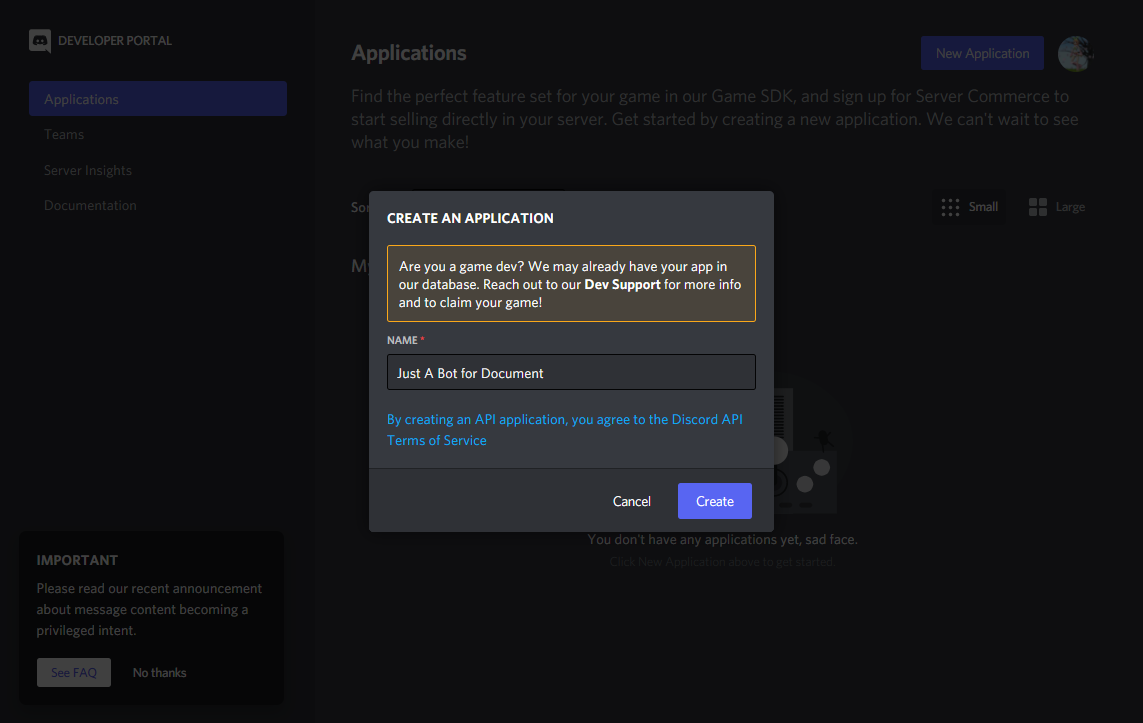1143x723 pixels.
Task: Cancel the Create an Application dialog
Action: pos(631,501)
